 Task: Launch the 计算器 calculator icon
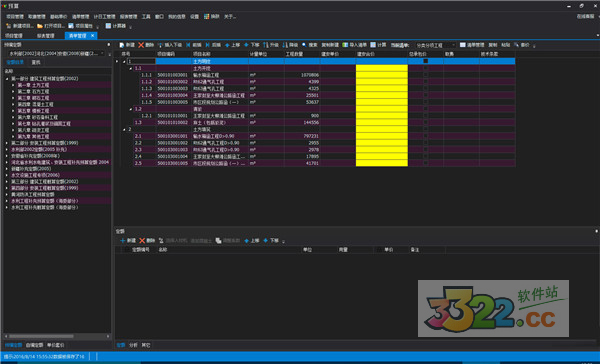[108, 26]
